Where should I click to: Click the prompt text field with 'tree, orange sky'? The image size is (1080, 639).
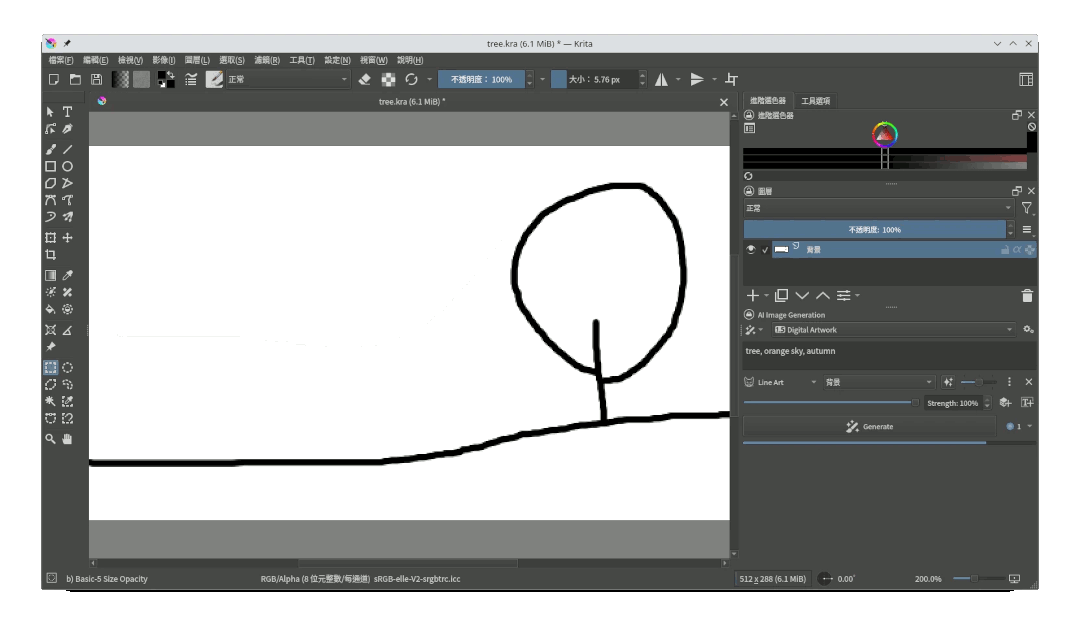tap(888, 352)
